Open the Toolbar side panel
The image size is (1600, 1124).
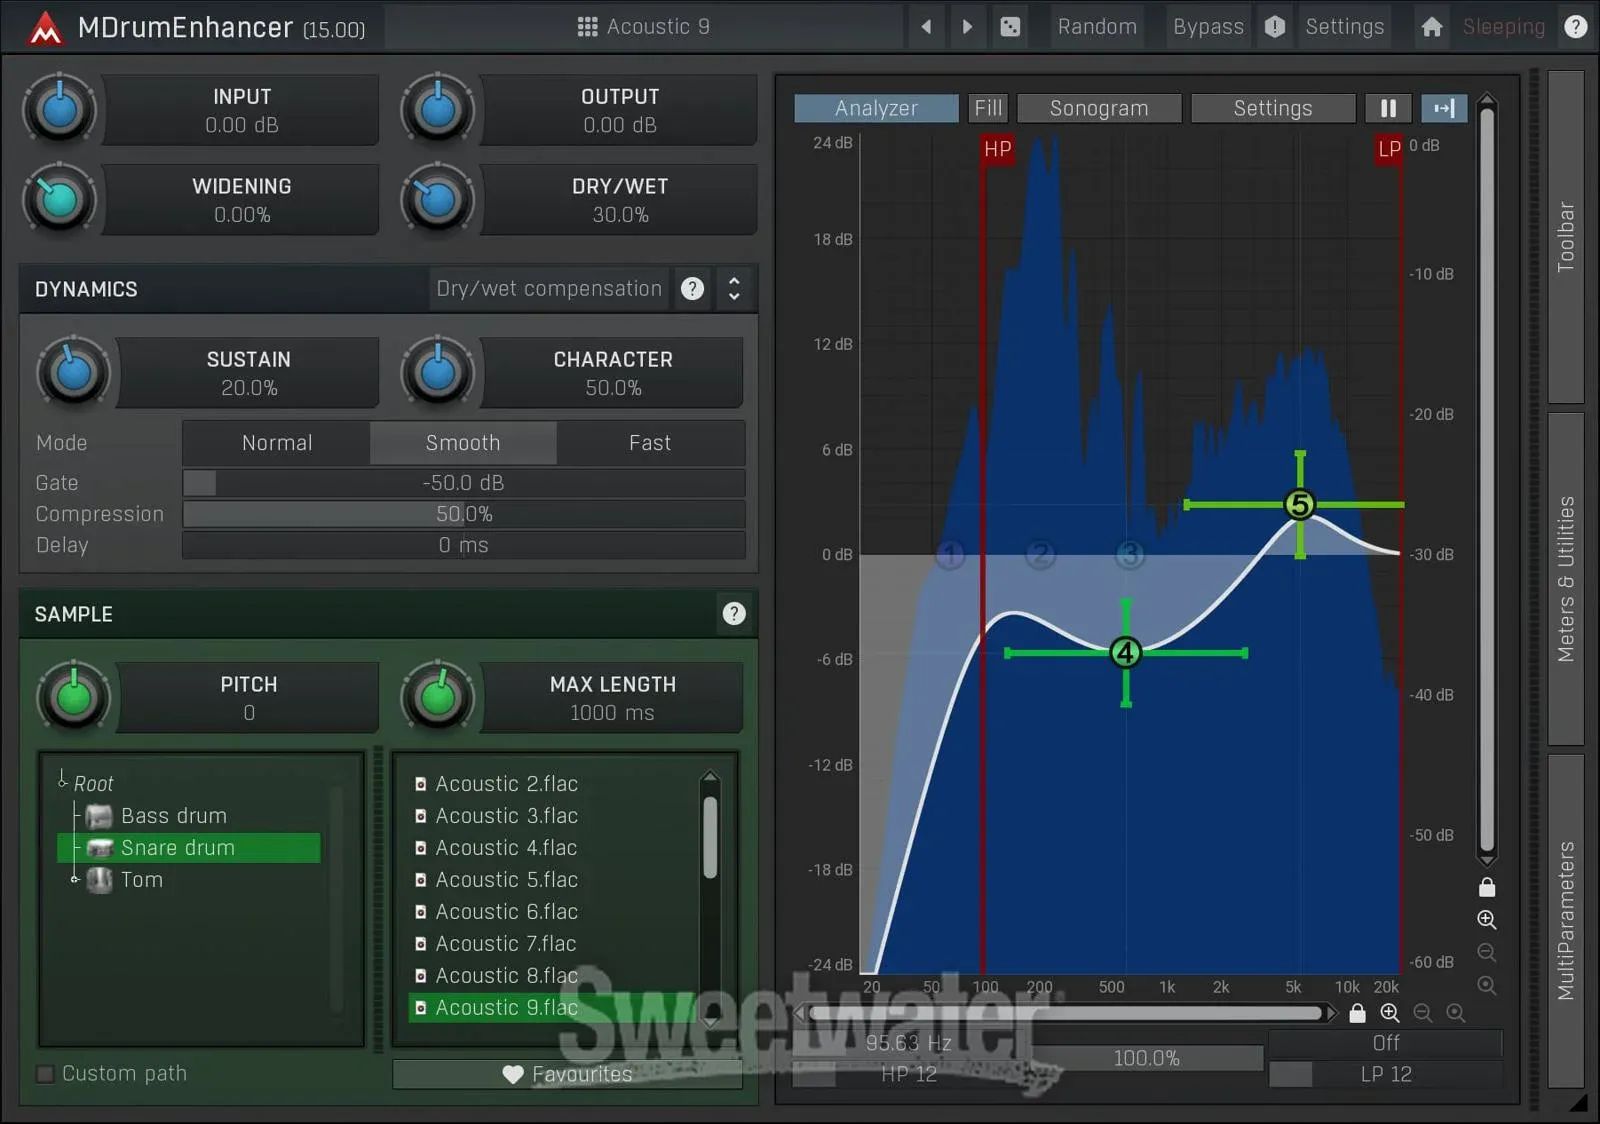coord(1566,237)
